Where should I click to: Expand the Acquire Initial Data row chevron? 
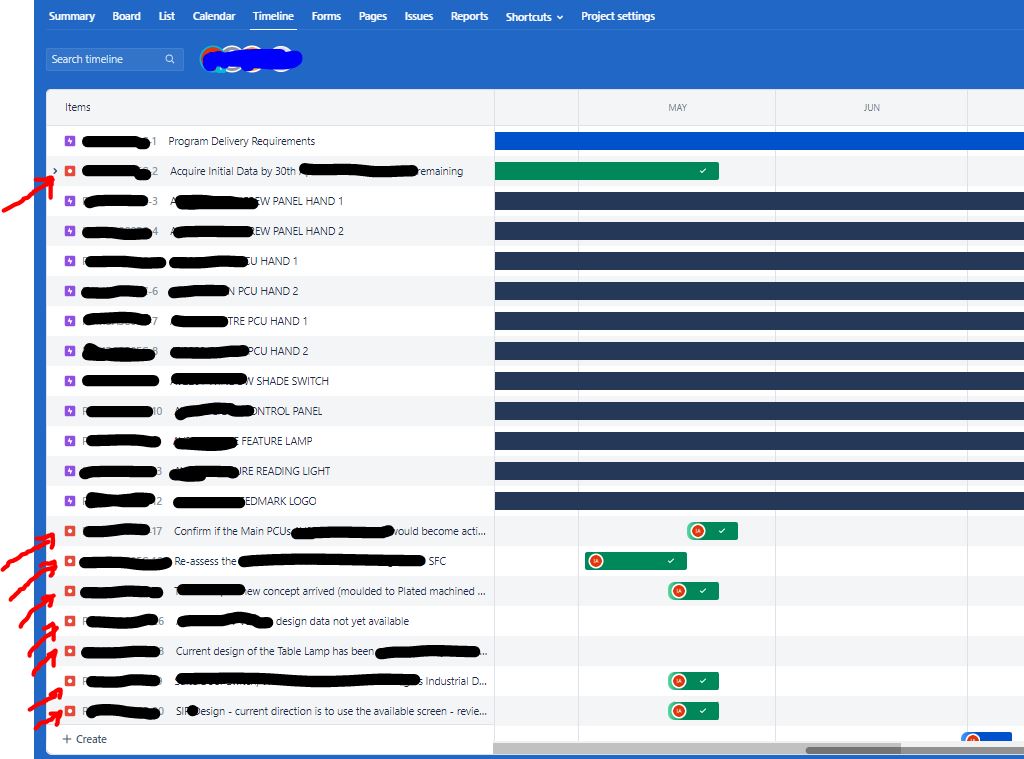[53, 171]
